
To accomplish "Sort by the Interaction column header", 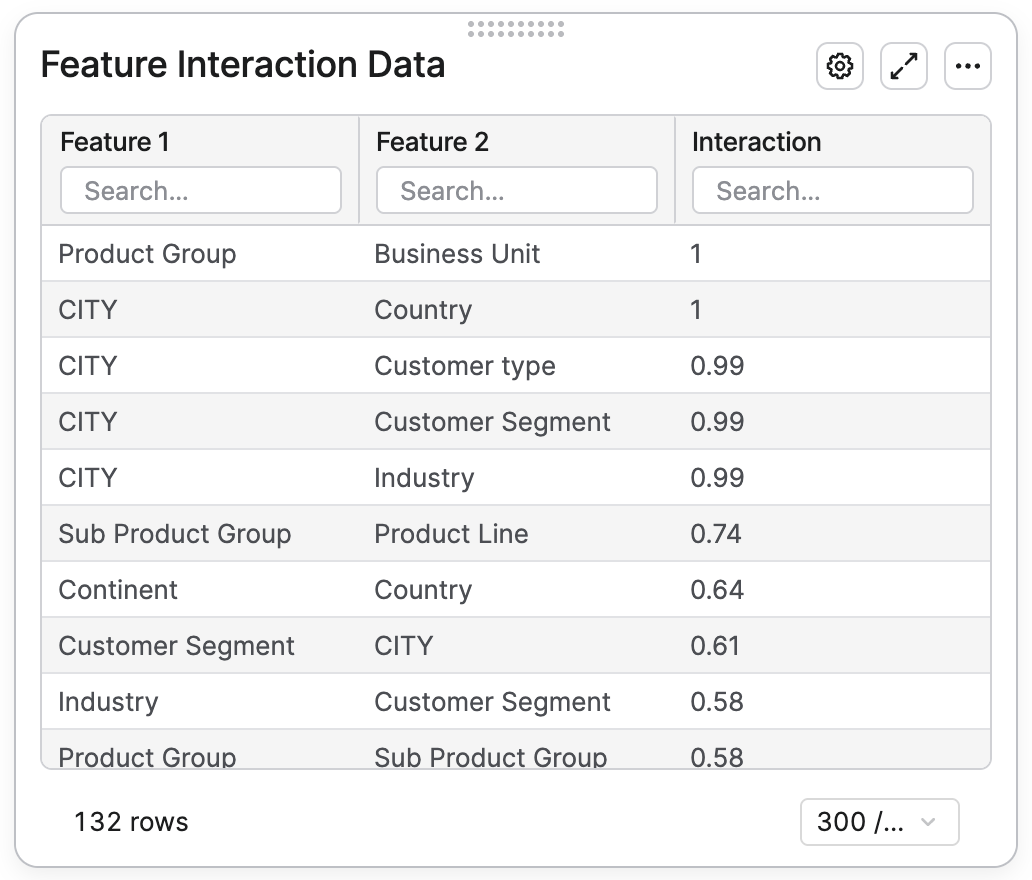I will [x=757, y=142].
